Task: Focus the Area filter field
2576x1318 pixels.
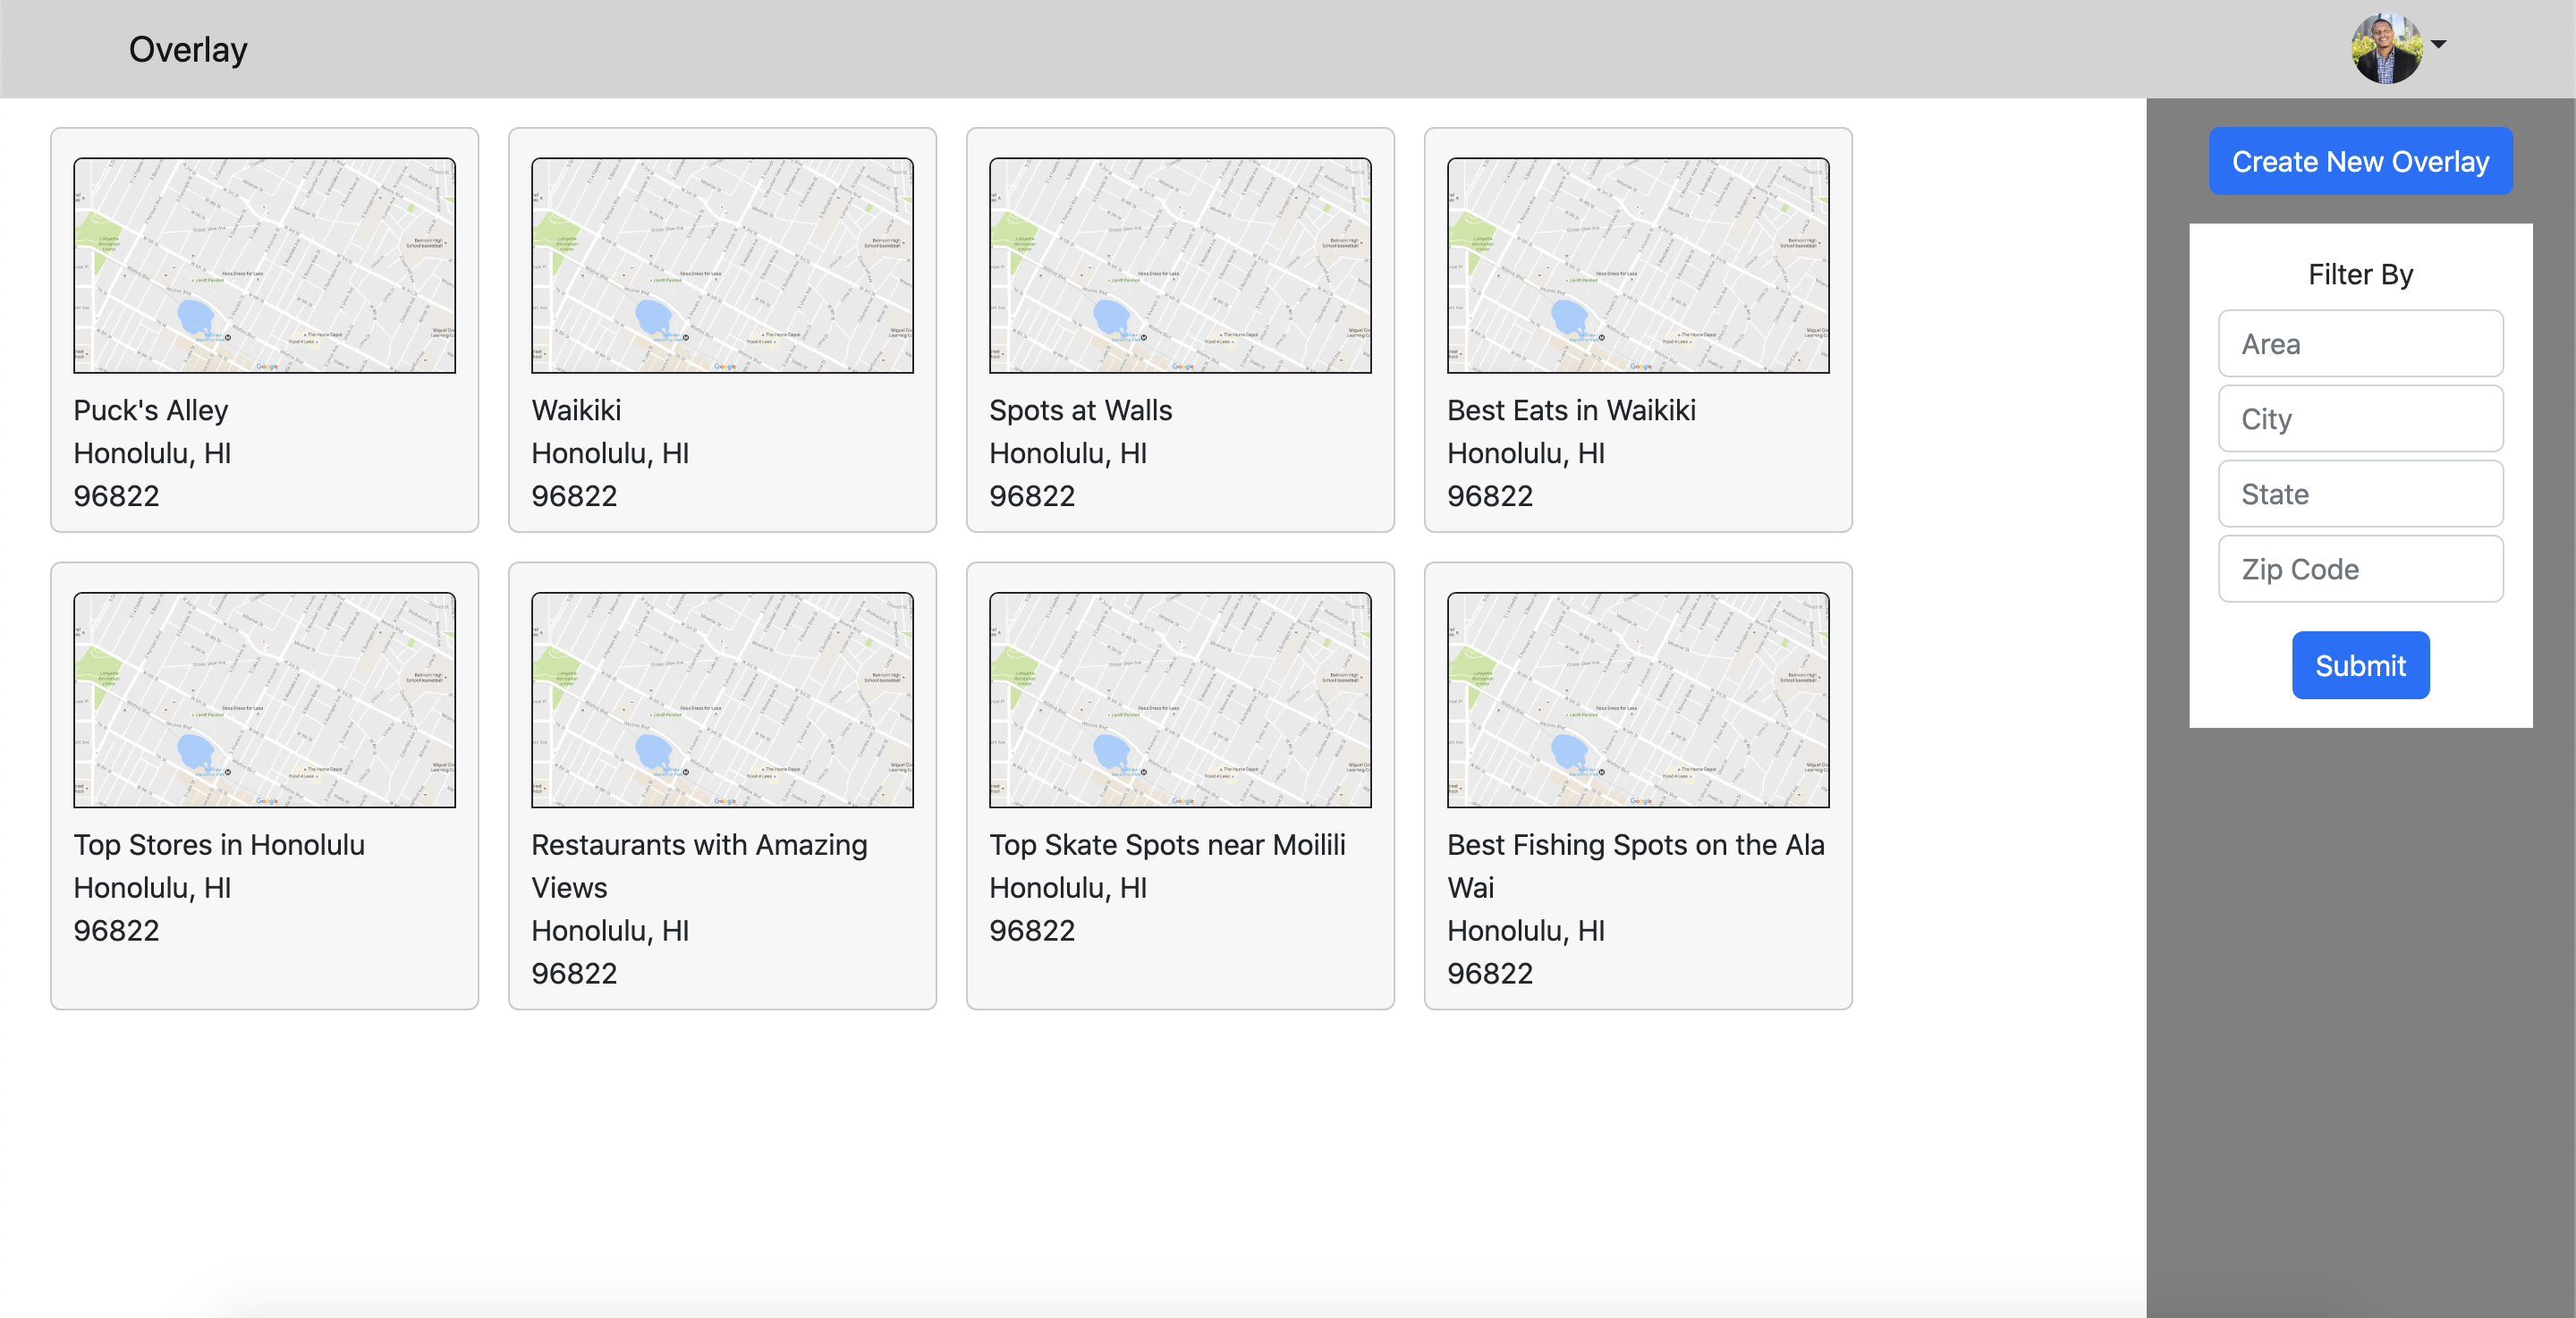Action: point(2360,343)
